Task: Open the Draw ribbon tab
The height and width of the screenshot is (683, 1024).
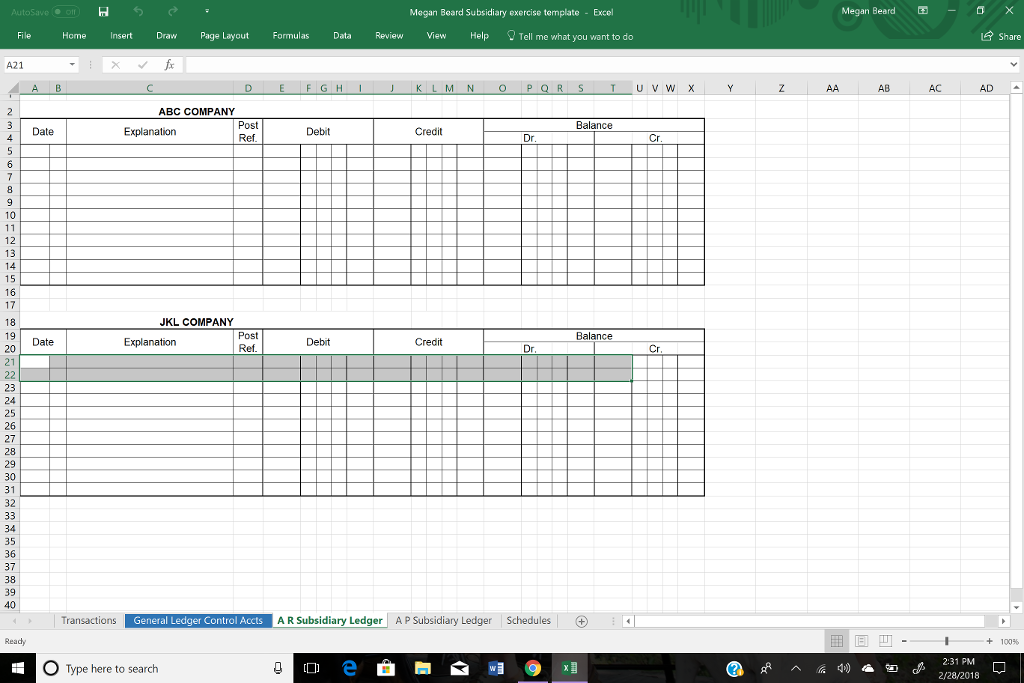Action: pos(167,36)
